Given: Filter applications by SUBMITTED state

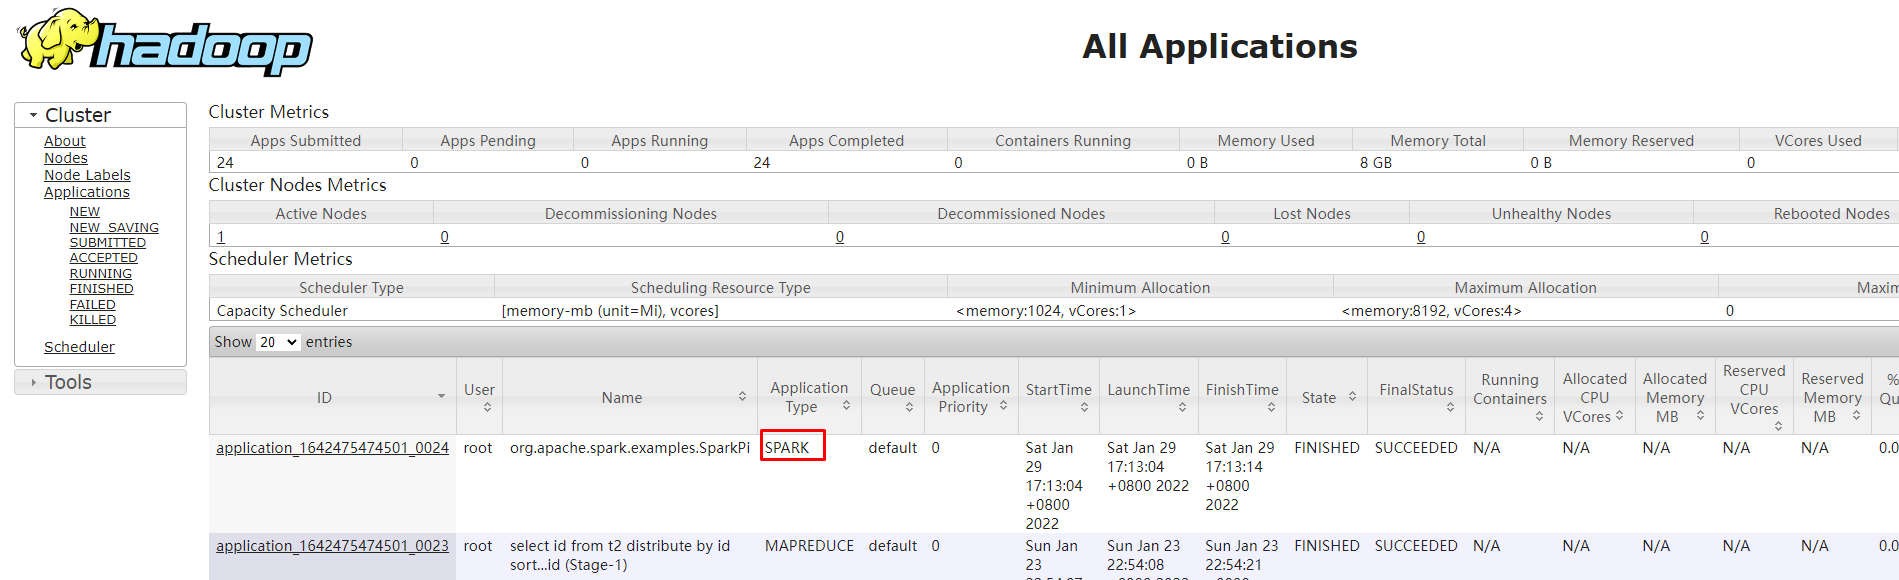Looking at the screenshot, I should click(x=108, y=243).
